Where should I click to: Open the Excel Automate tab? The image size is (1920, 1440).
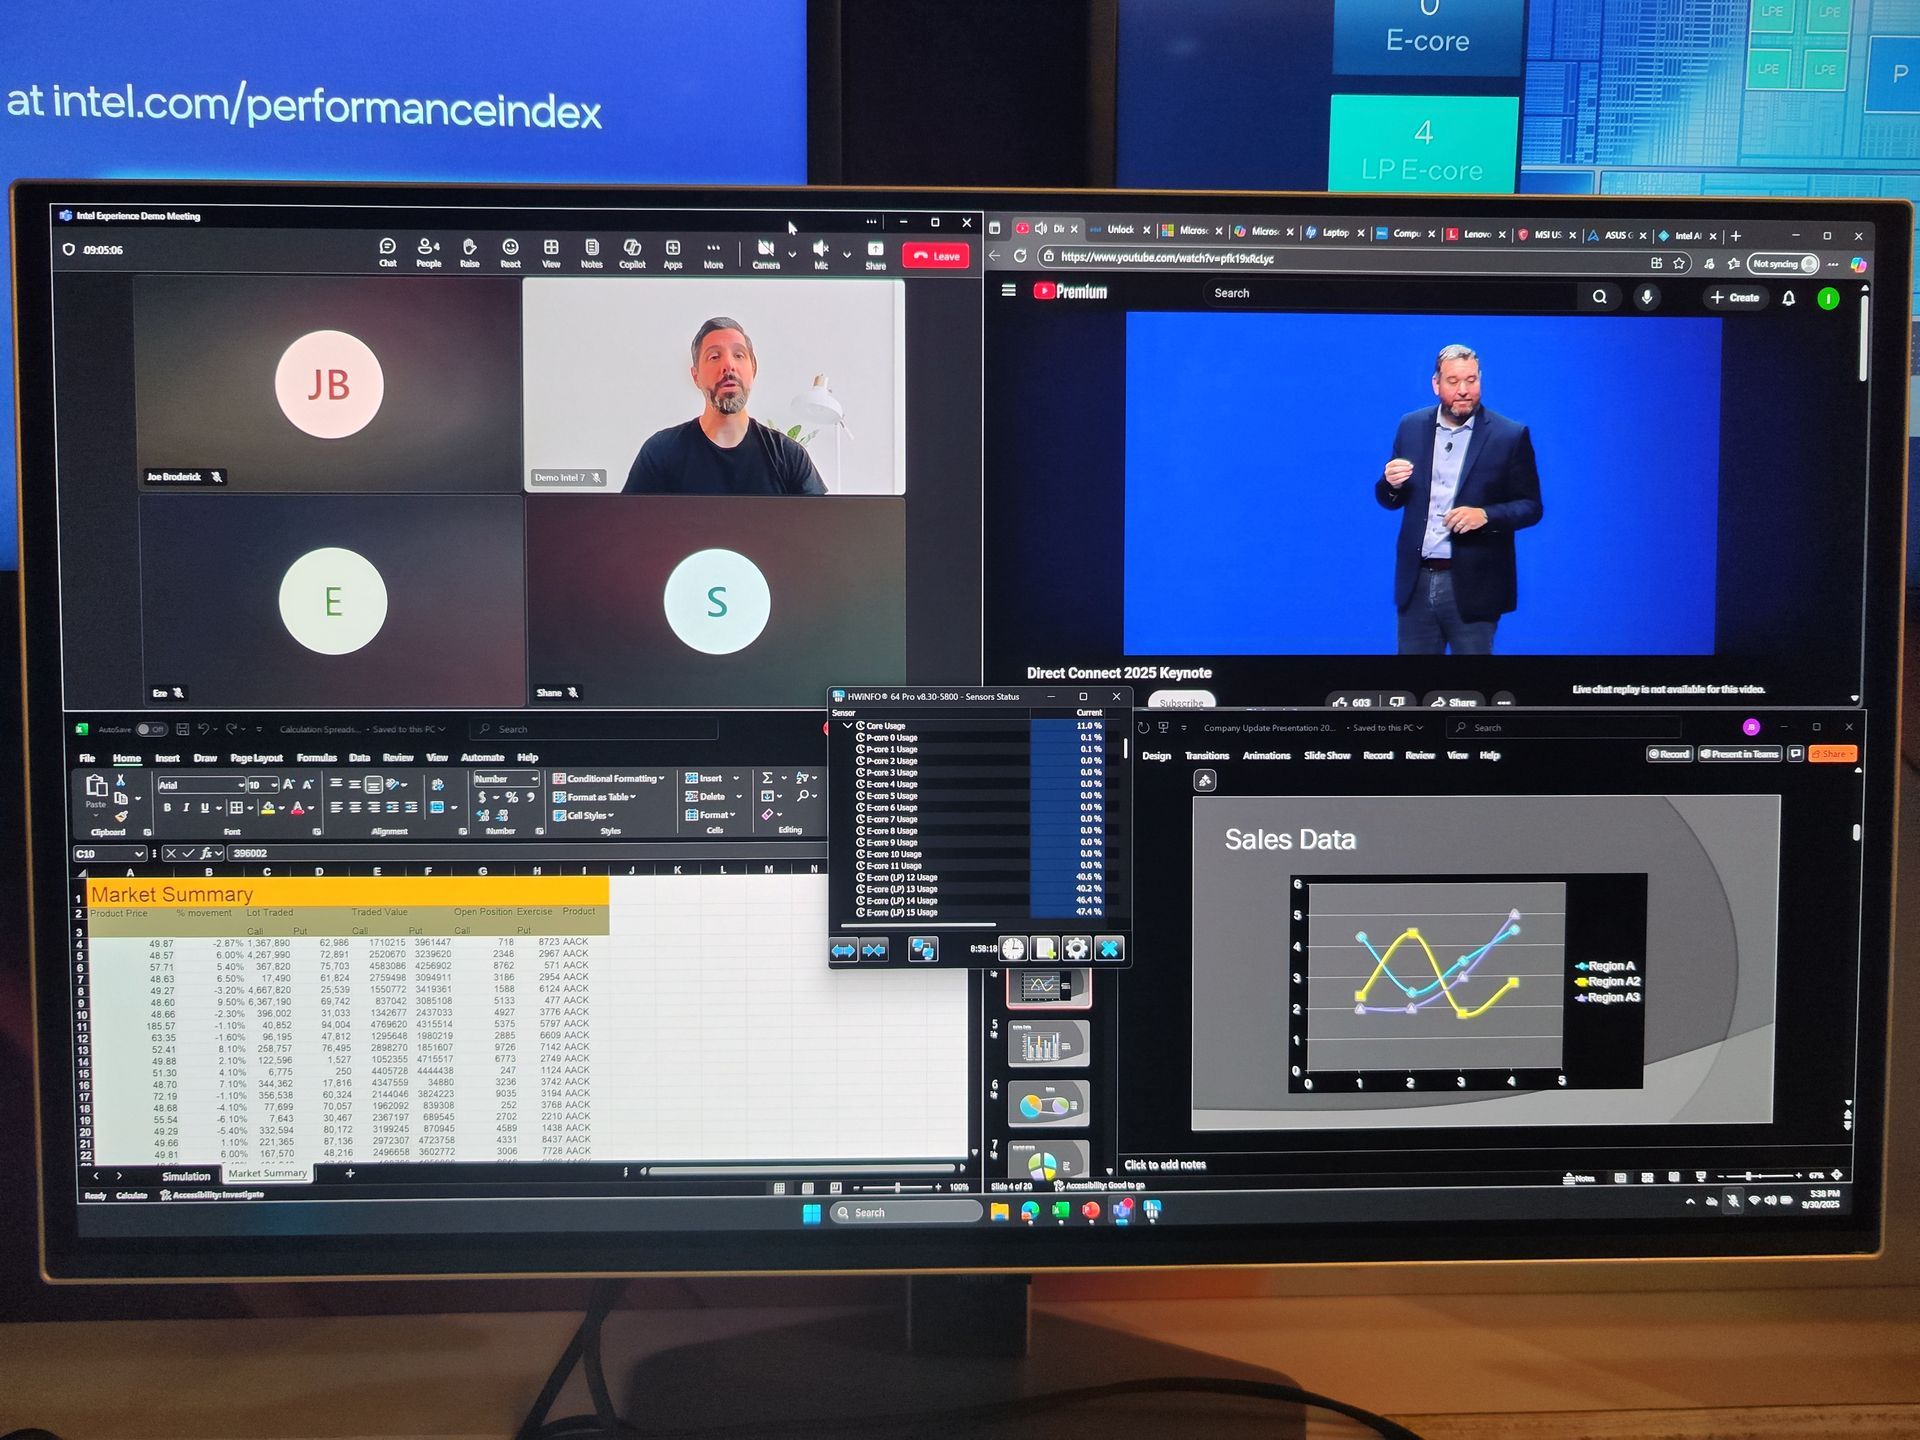tap(482, 757)
